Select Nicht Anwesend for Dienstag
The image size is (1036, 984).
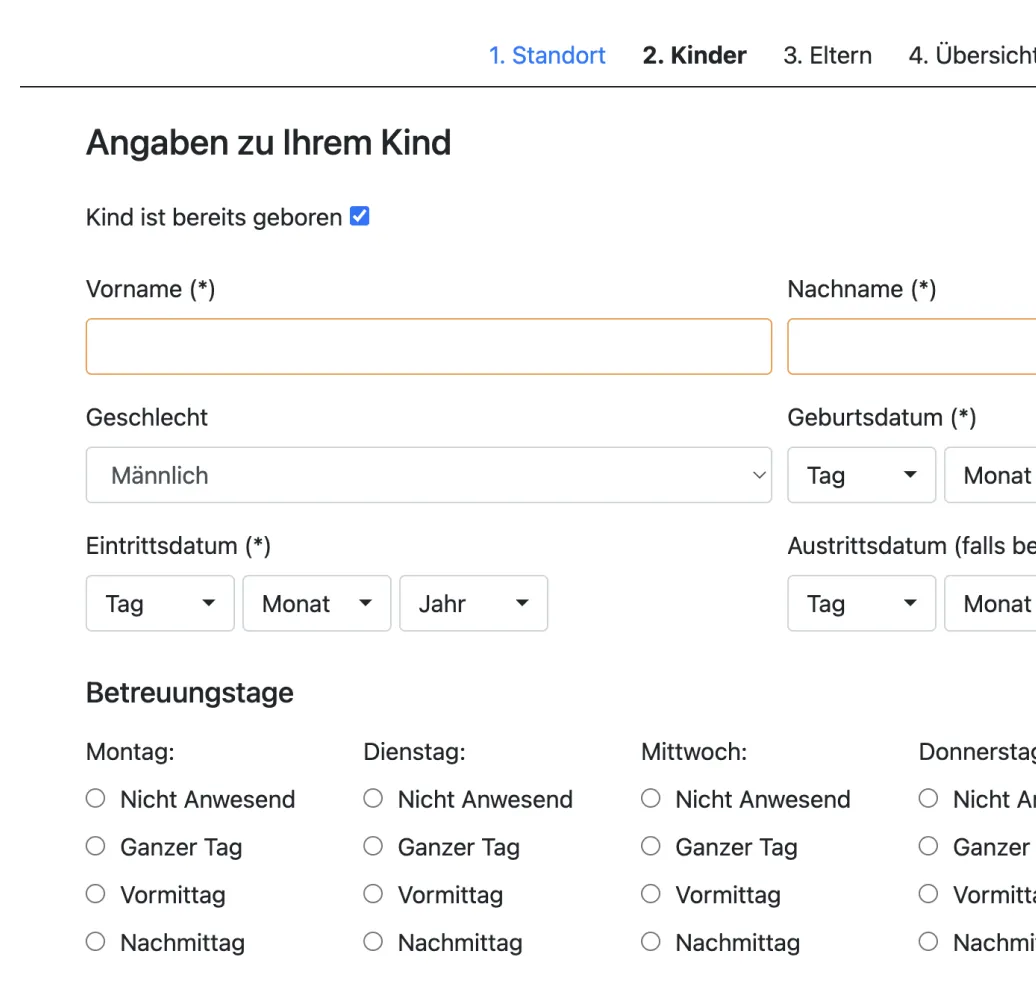373,798
